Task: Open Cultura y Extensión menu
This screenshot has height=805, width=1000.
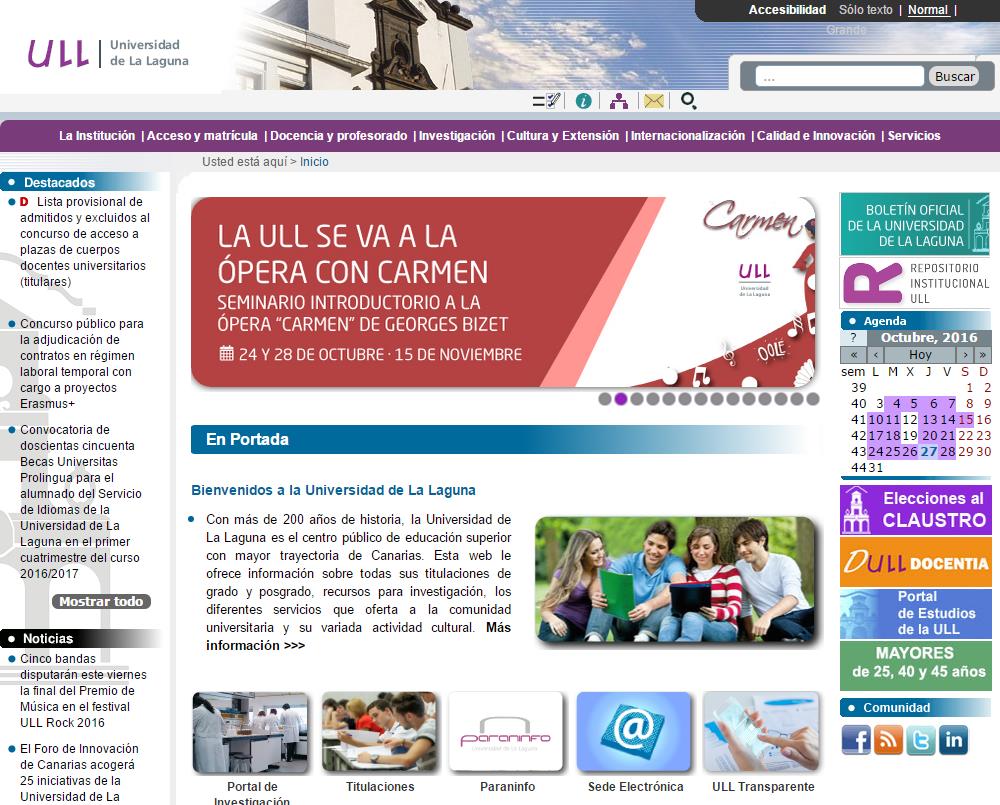Action: (x=562, y=136)
